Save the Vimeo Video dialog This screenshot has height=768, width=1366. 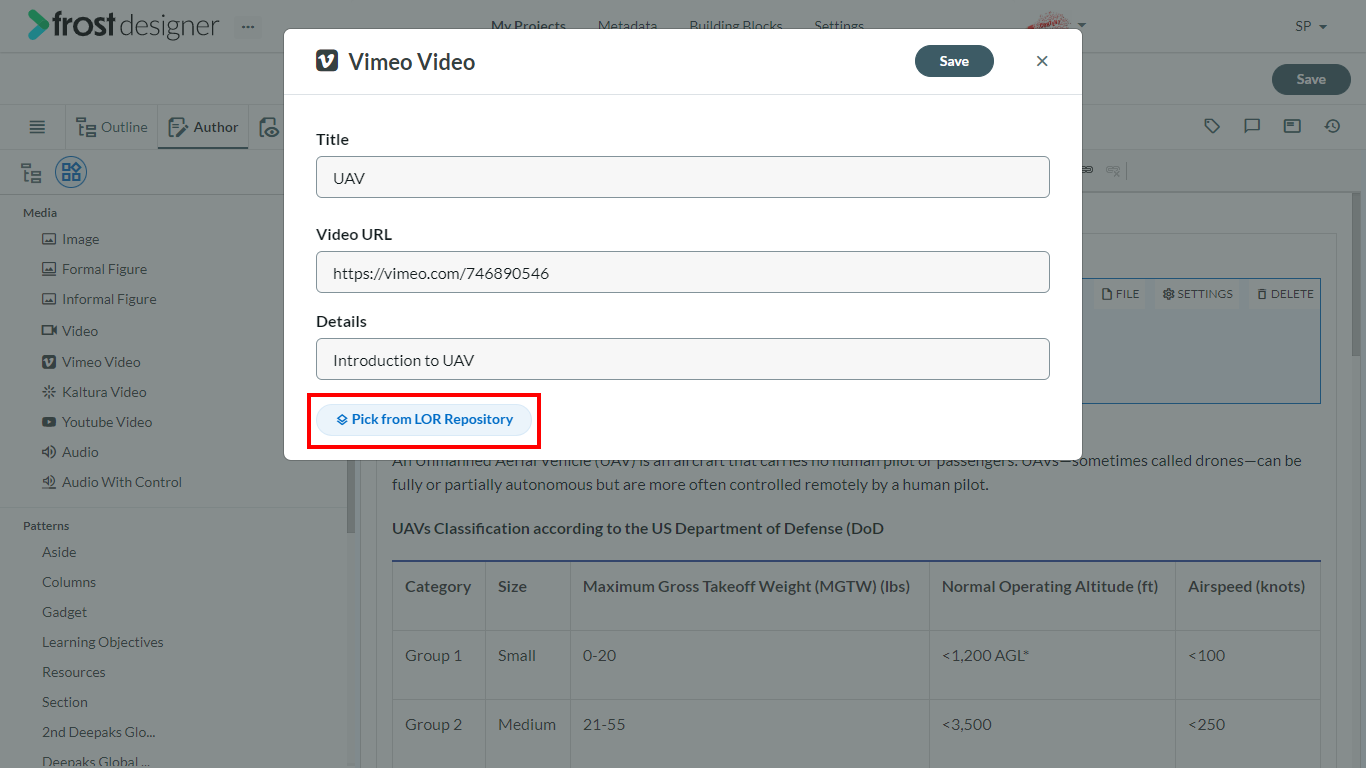[954, 61]
